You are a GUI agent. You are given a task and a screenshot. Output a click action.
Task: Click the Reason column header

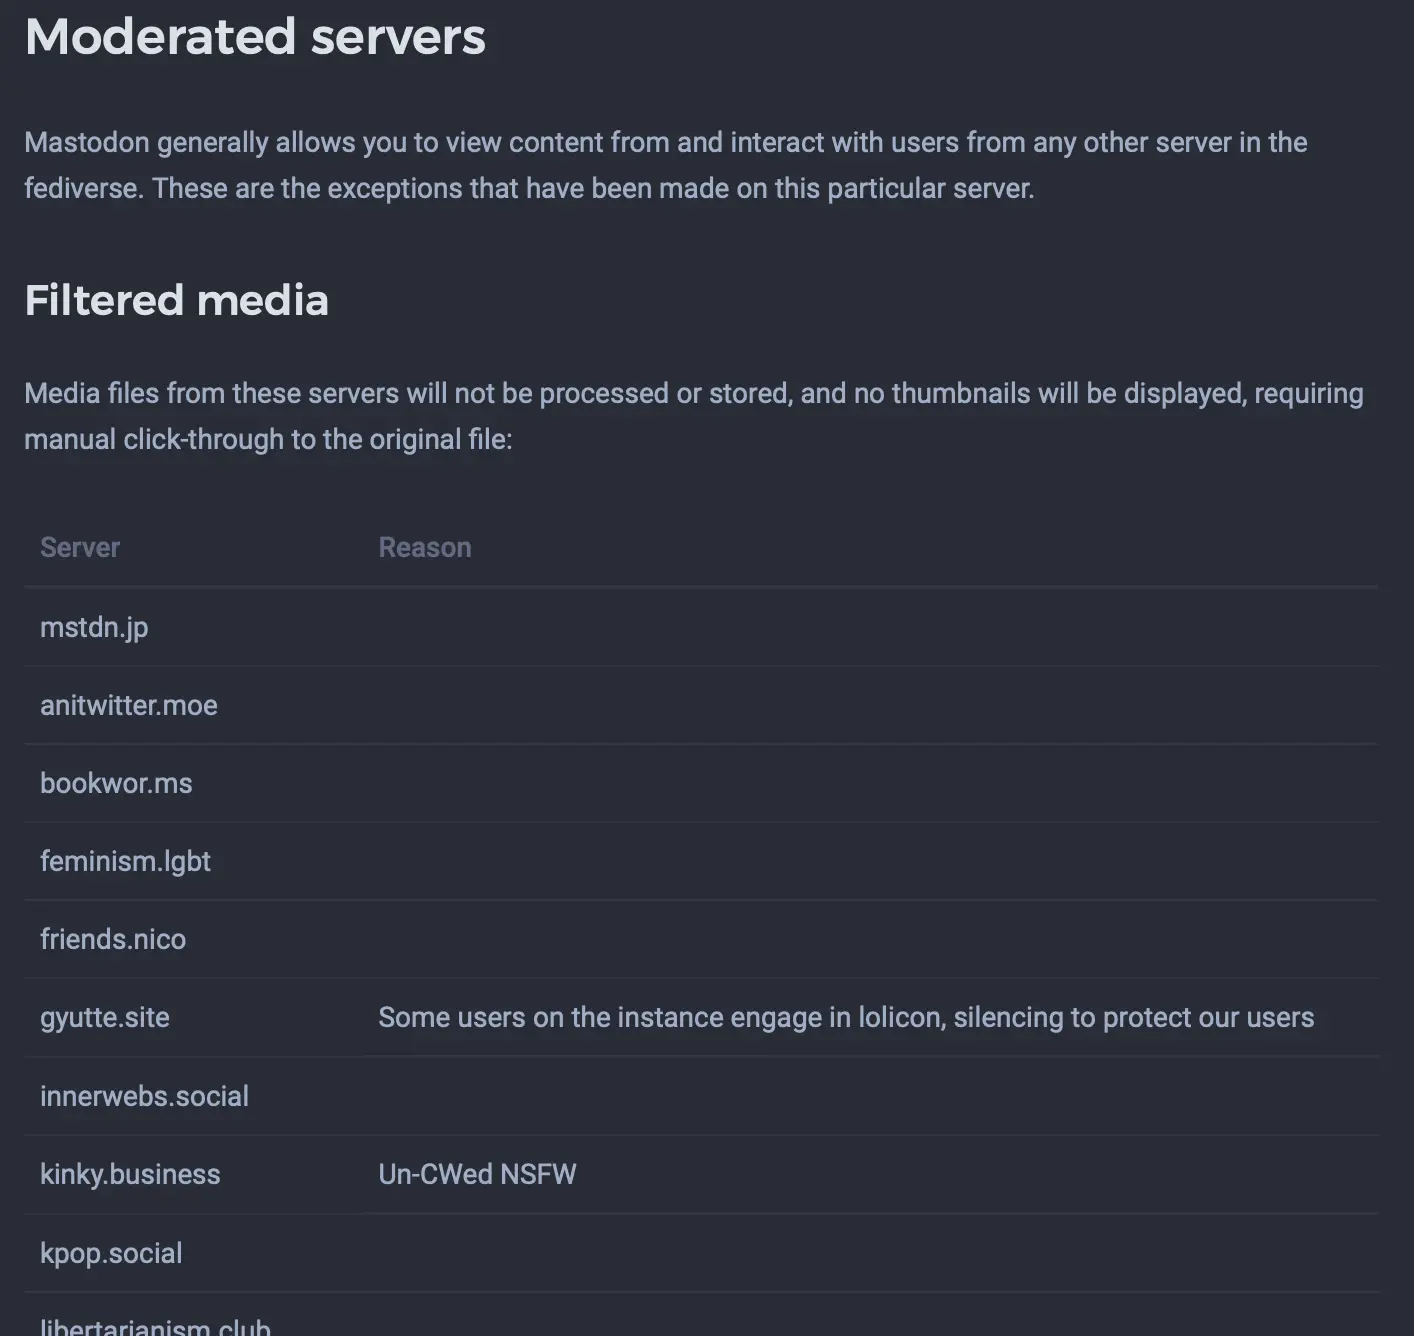pos(425,547)
